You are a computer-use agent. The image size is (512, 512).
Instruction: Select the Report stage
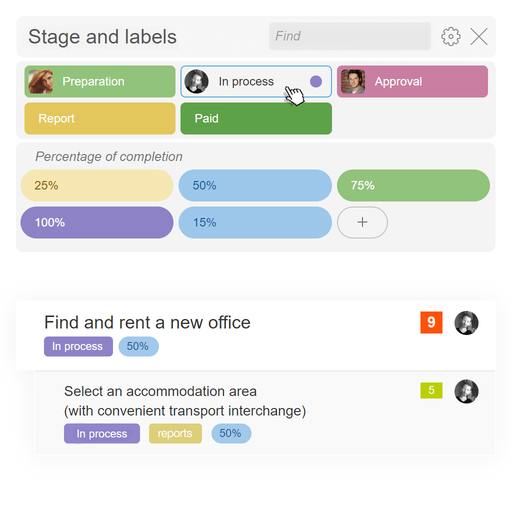pos(100,118)
